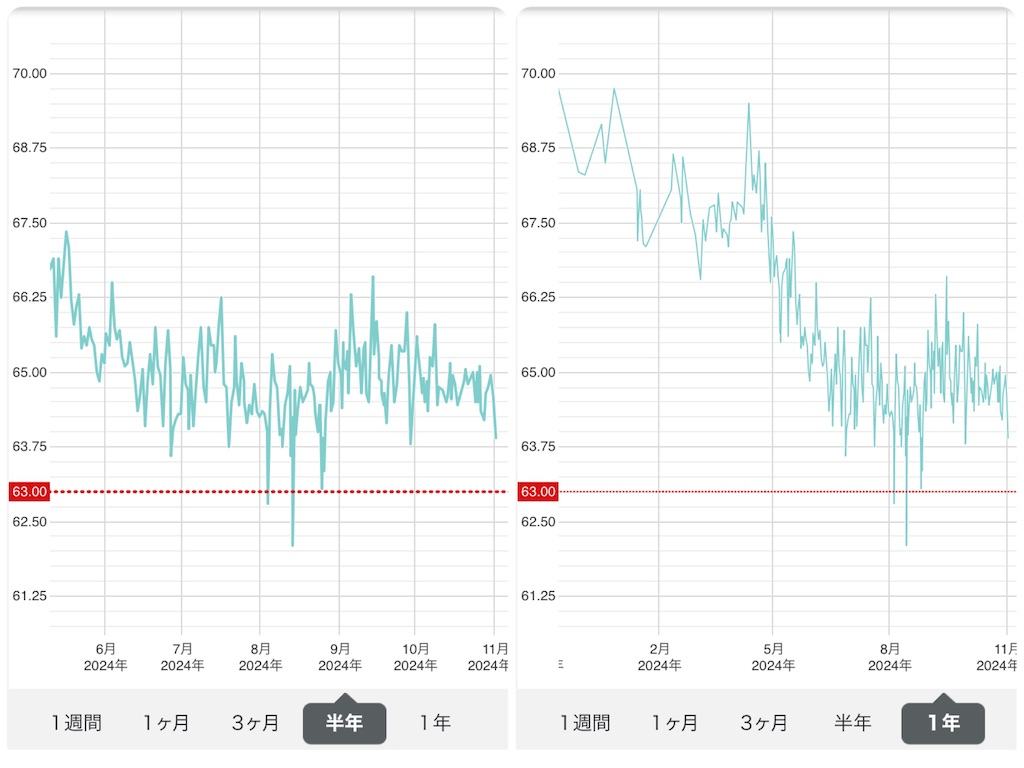Select the 1ヶ月 tab in left chart

coord(166,723)
